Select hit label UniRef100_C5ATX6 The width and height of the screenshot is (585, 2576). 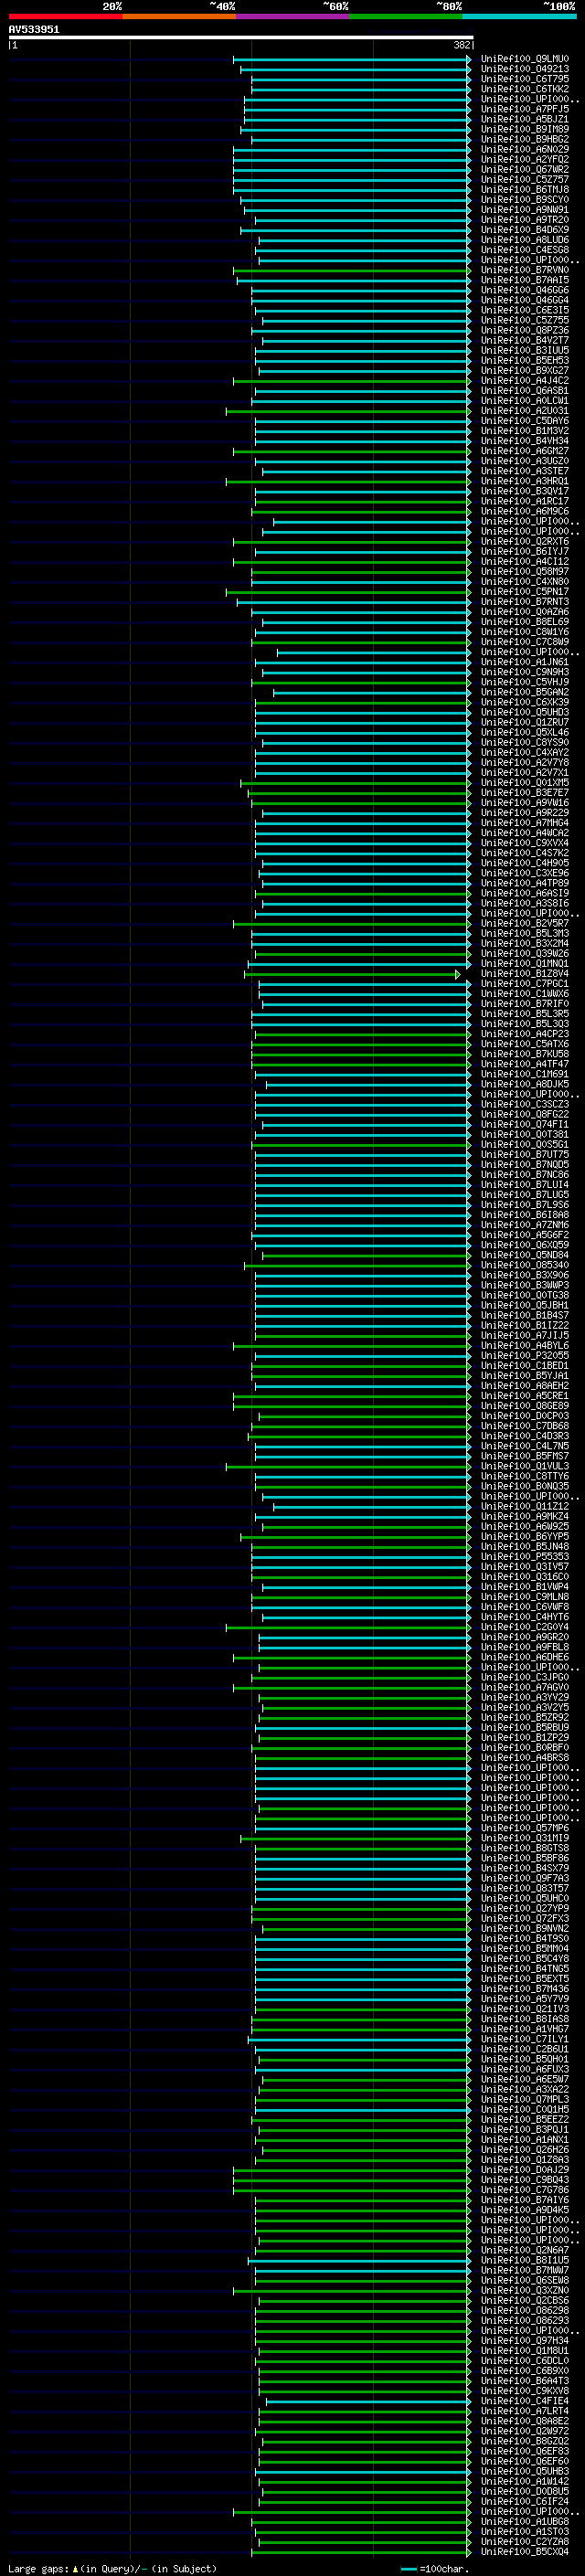click(525, 1044)
